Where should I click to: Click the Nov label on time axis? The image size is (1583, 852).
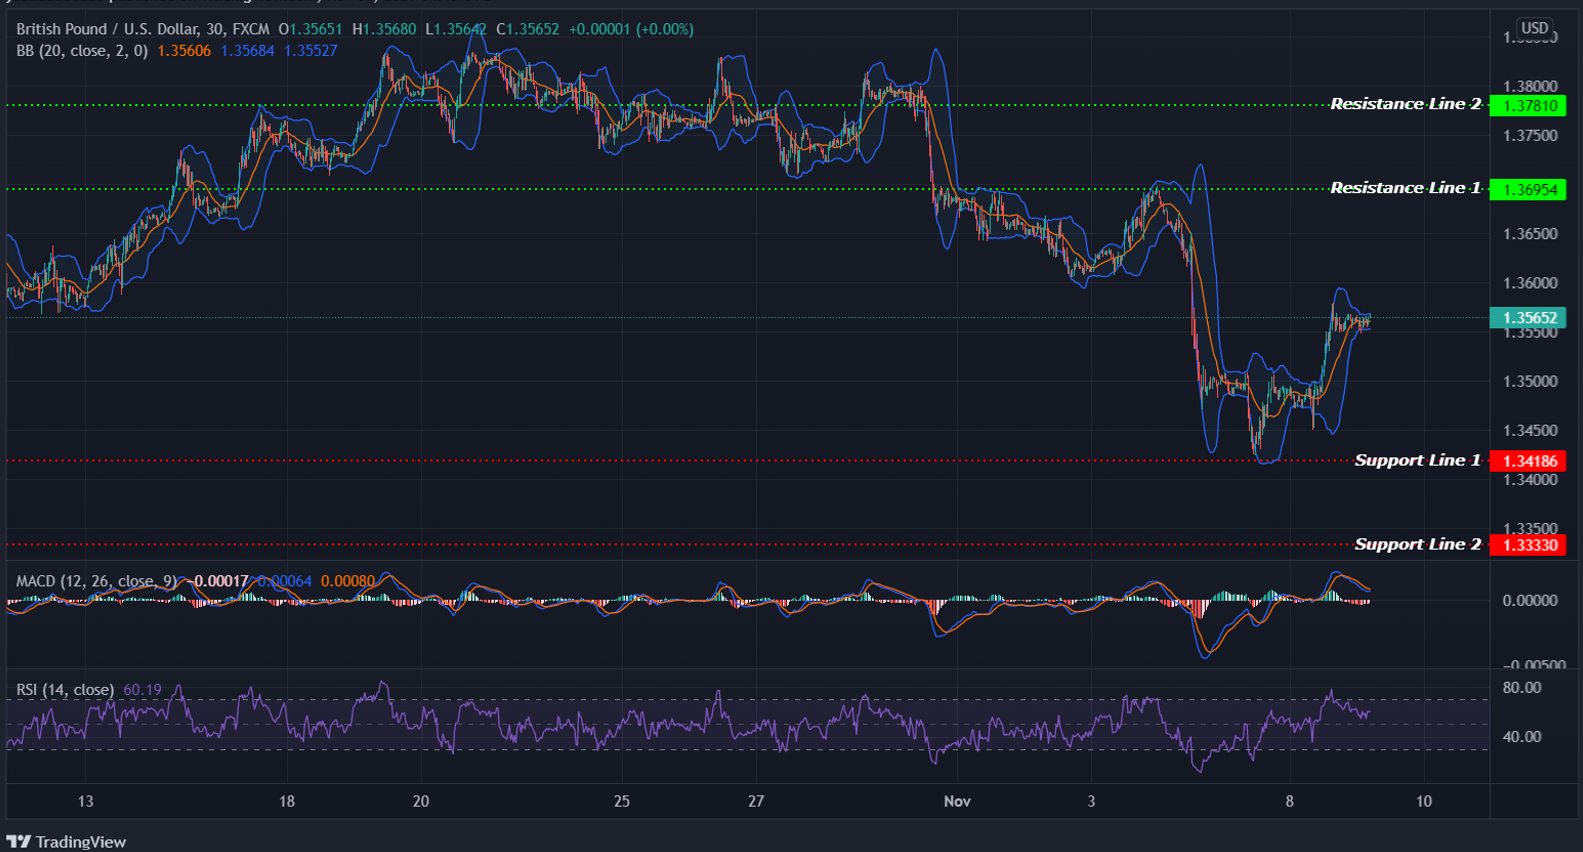pyautogui.click(x=957, y=801)
